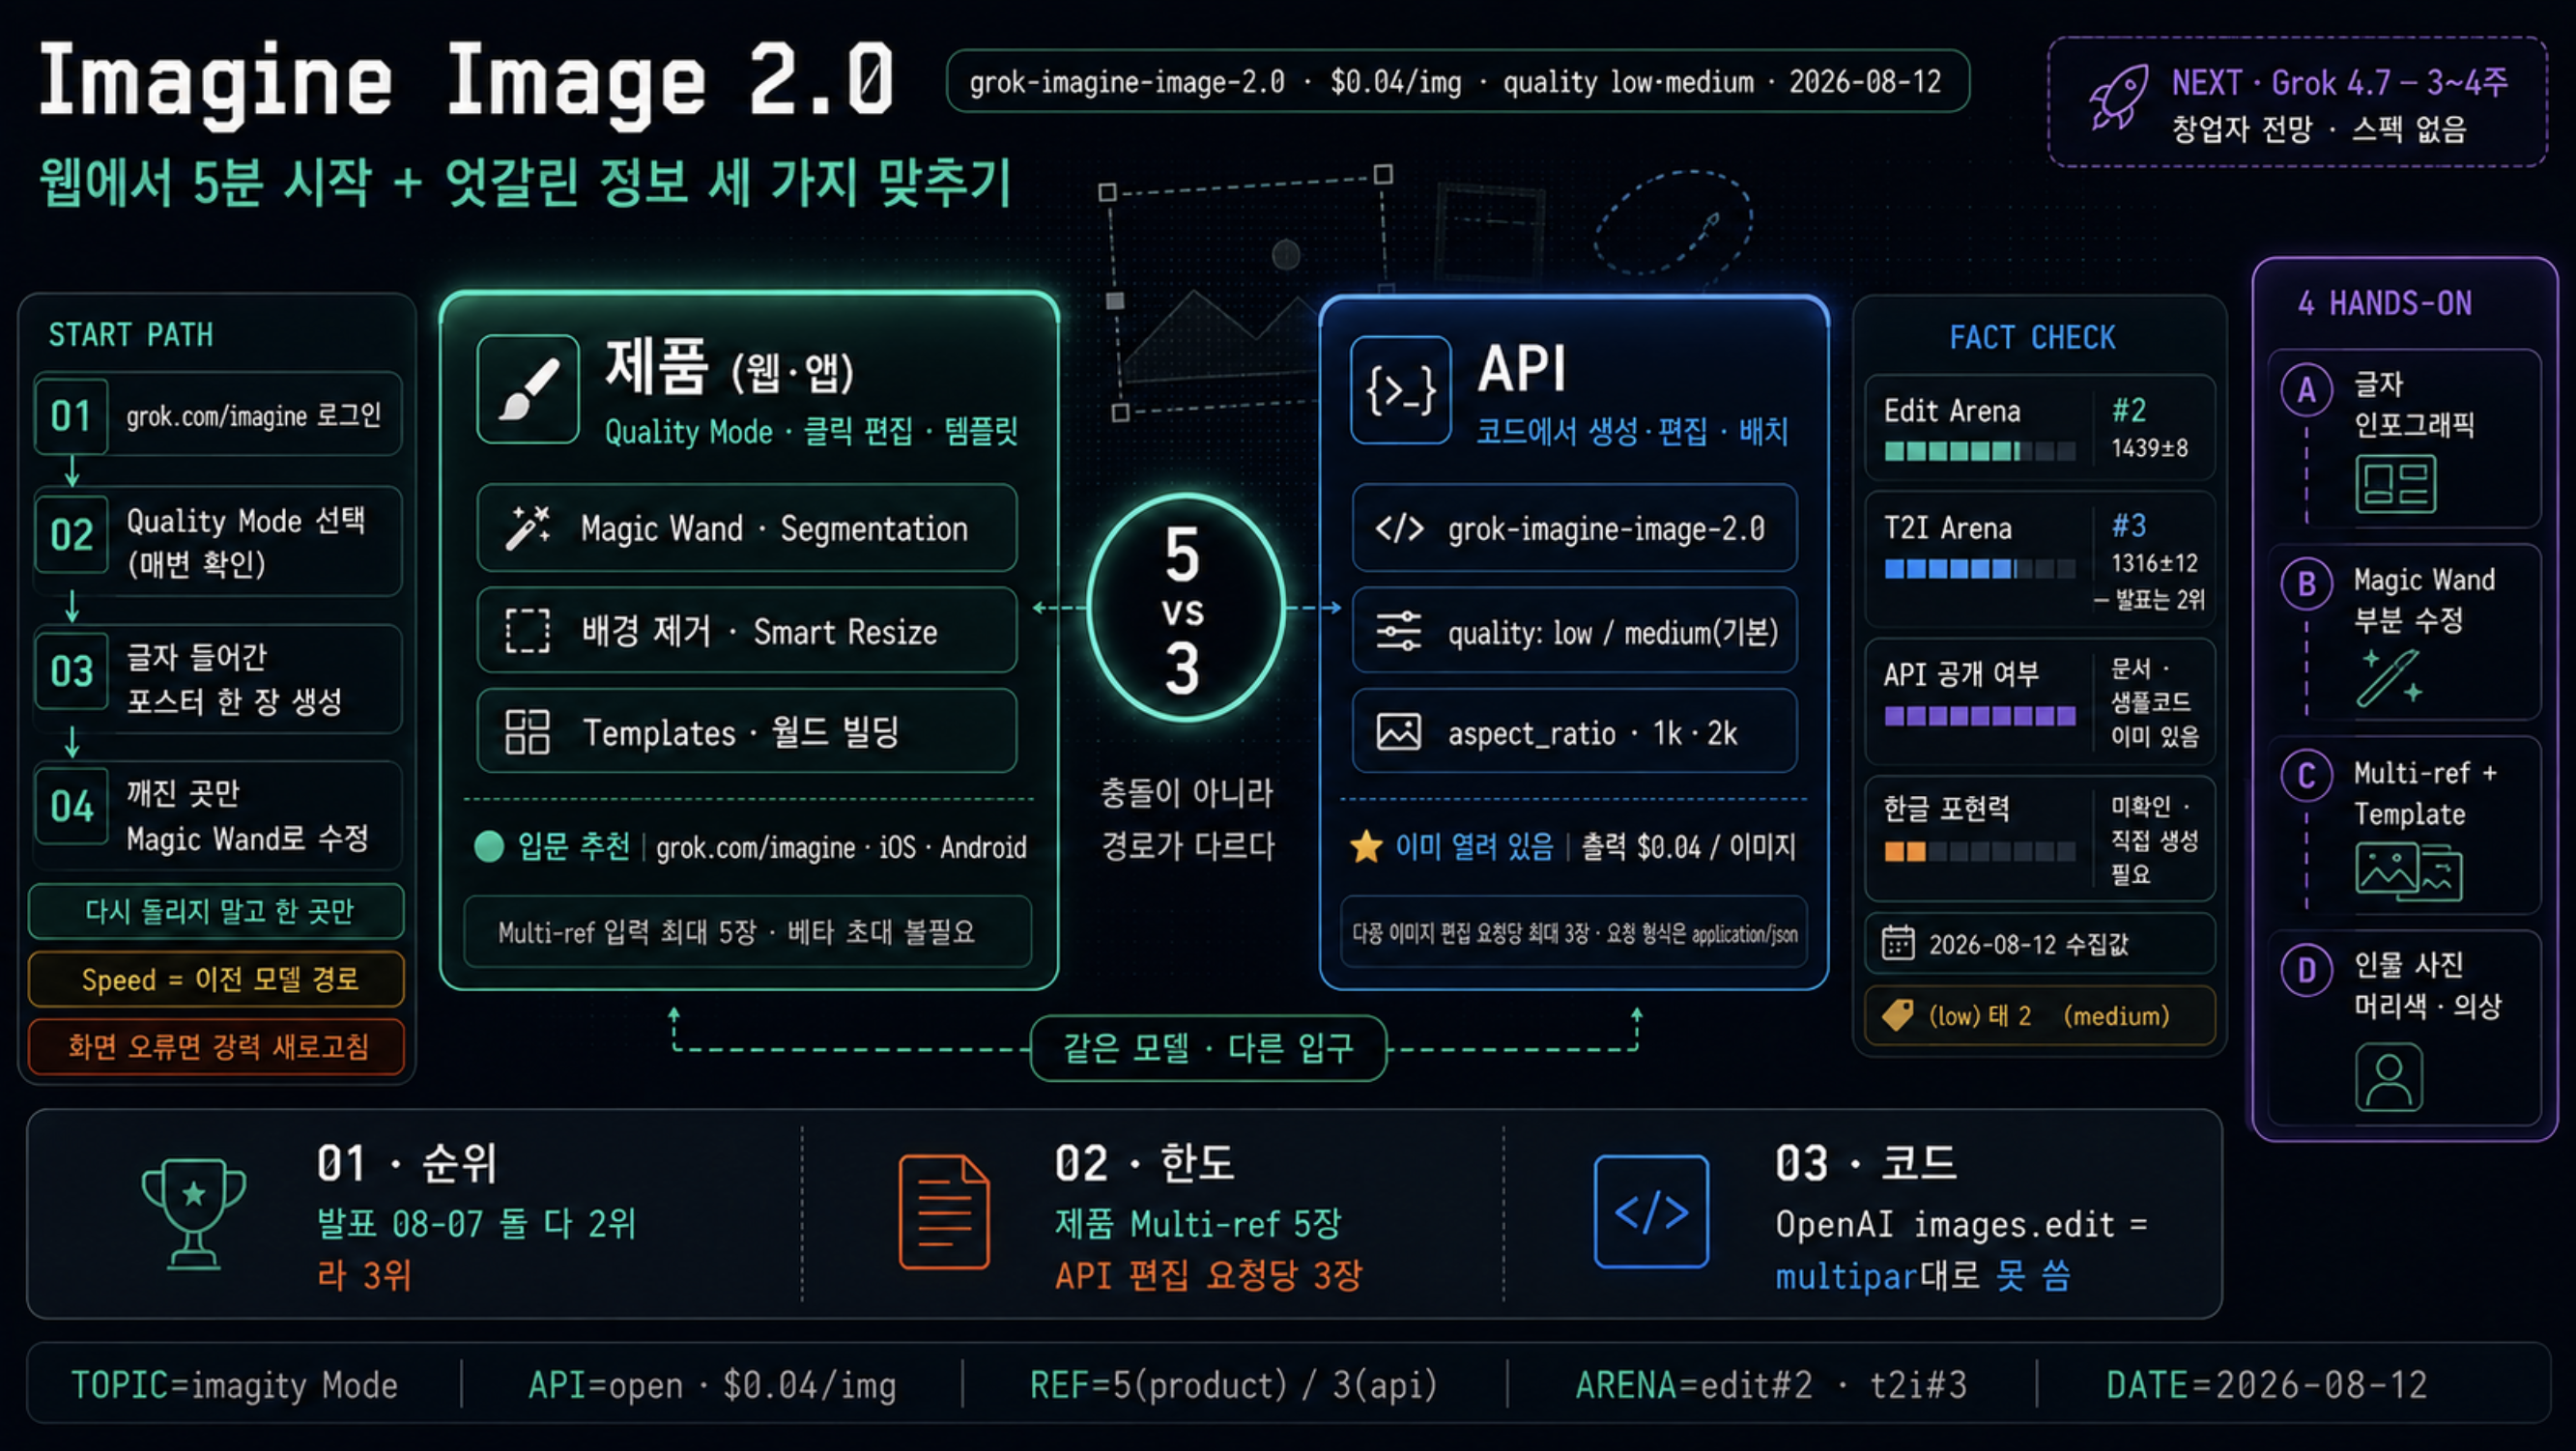
Task: Click API=open · $0.04/img in bottom bar
Action: coord(712,1385)
